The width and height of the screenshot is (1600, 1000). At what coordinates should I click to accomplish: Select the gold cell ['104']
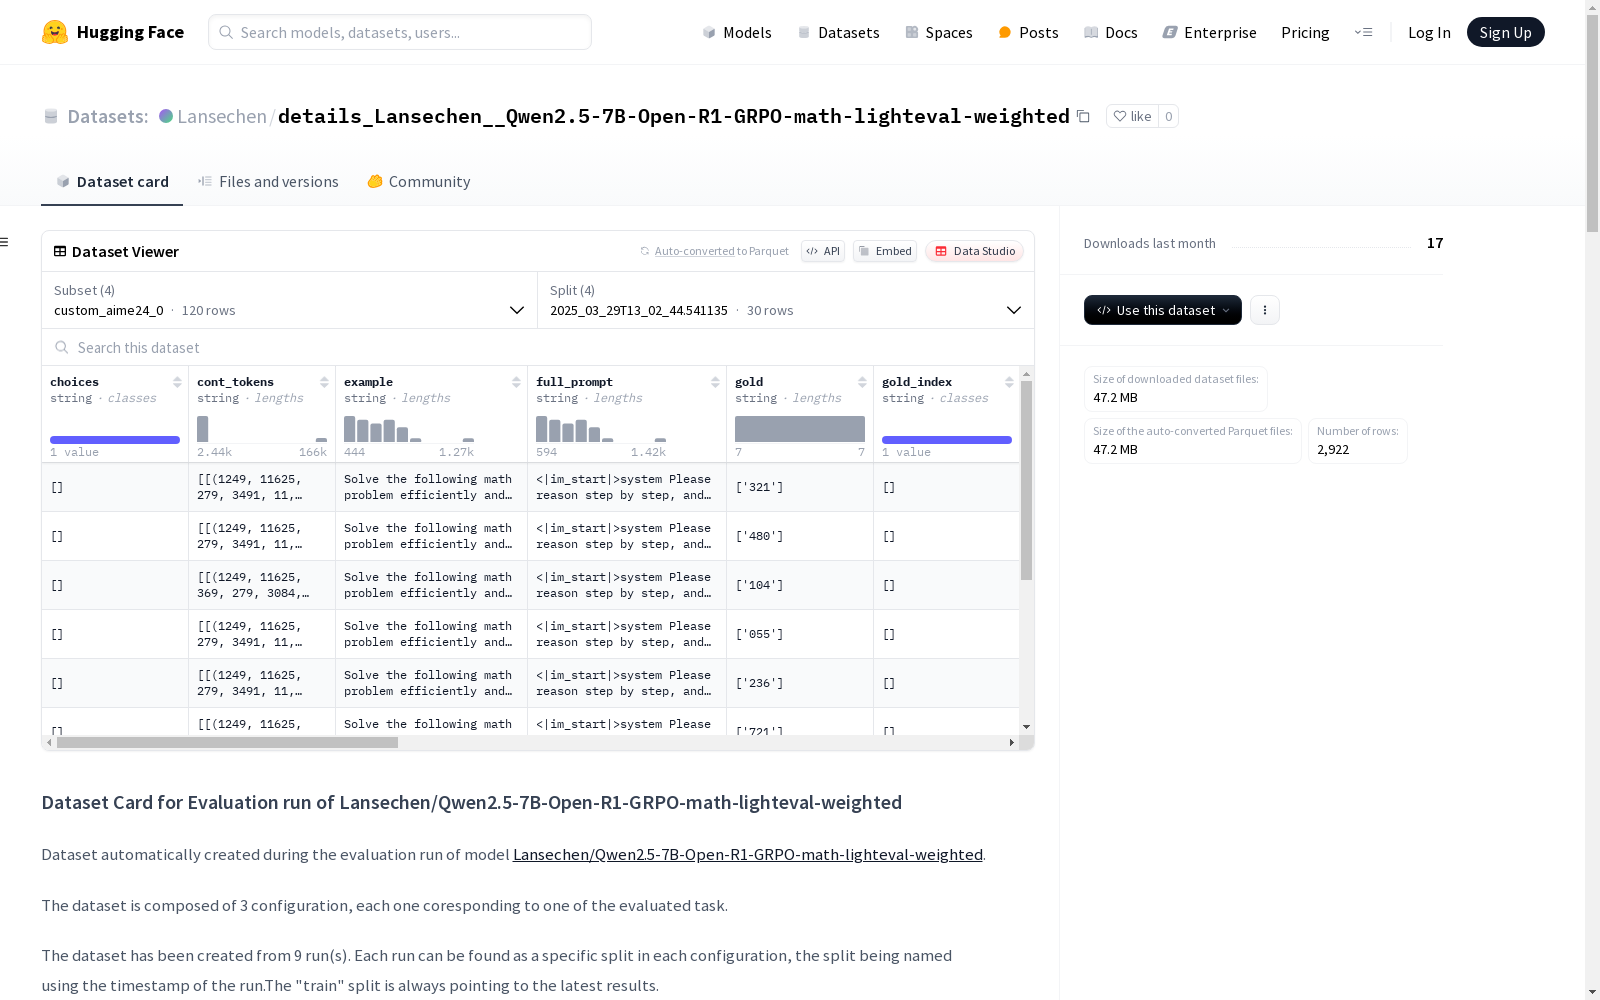pos(800,585)
